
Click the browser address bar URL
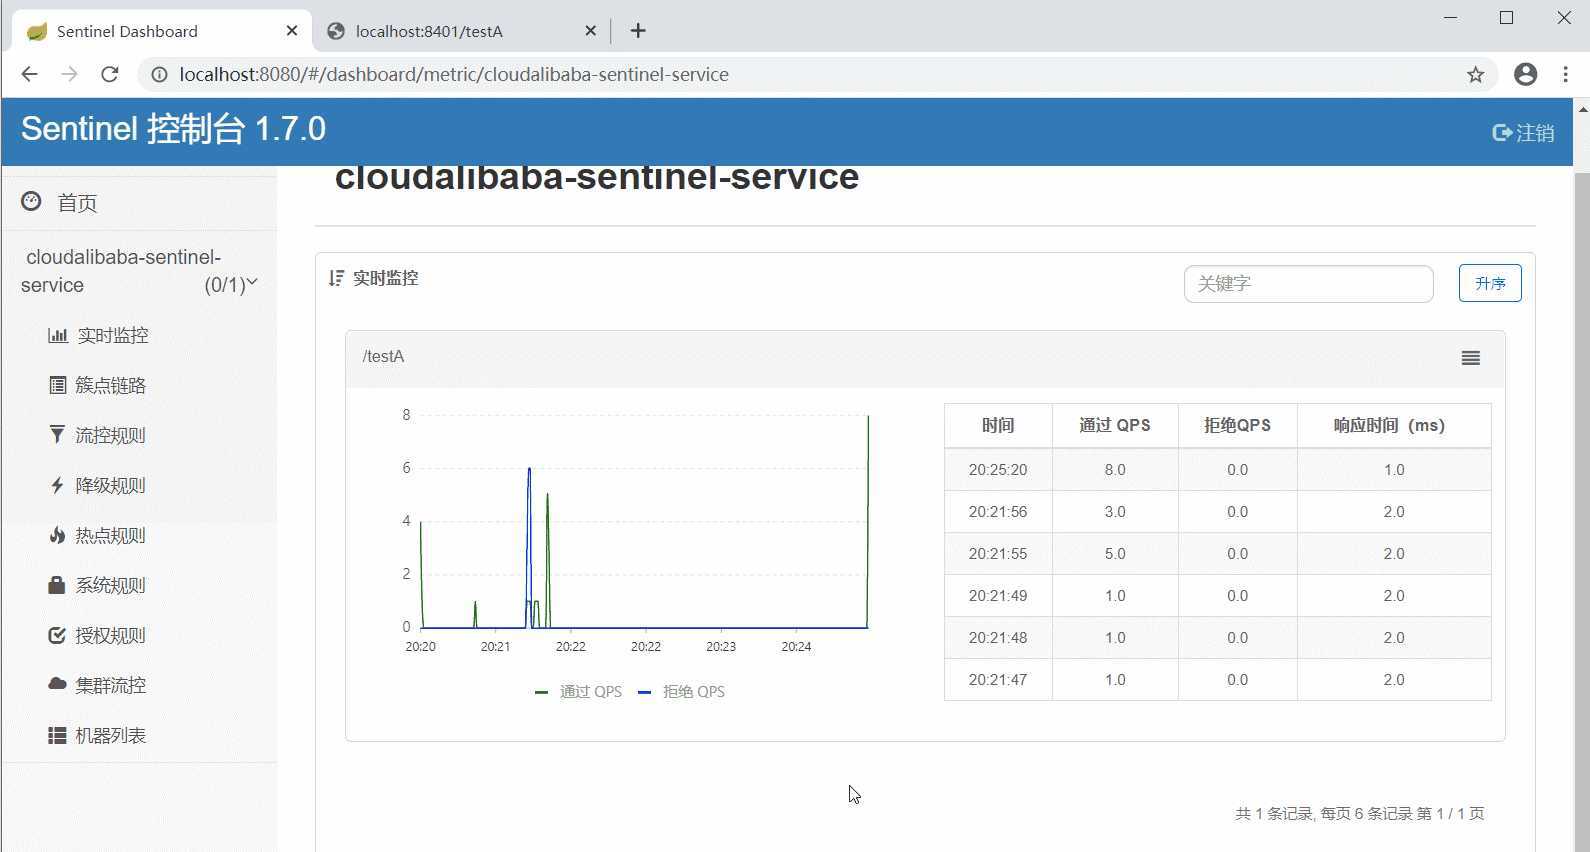[x=454, y=74]
